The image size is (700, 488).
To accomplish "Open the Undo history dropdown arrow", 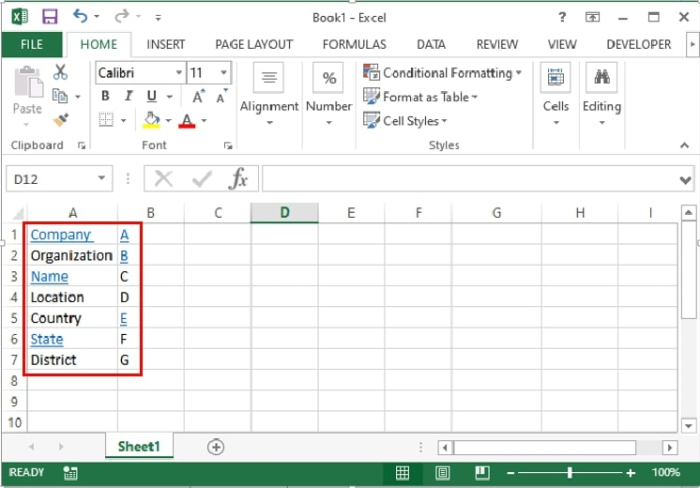I will (97, 17).
